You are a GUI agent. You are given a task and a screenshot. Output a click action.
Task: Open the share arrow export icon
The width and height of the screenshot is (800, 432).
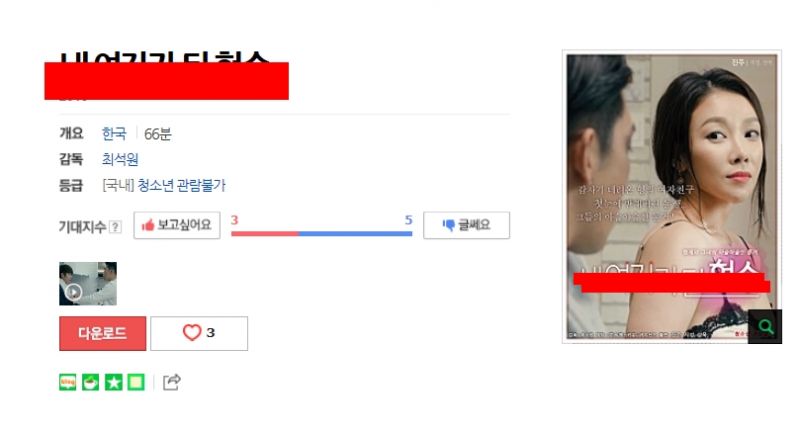tap(171, 382)
